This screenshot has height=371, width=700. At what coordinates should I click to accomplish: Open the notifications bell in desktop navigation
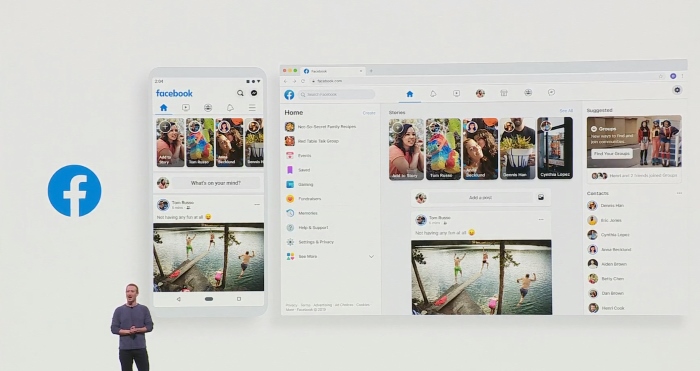coord(433,93)
